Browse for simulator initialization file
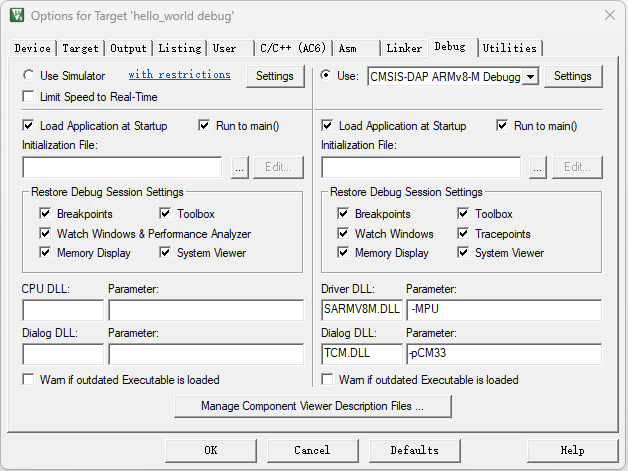 tap(239, 167)
